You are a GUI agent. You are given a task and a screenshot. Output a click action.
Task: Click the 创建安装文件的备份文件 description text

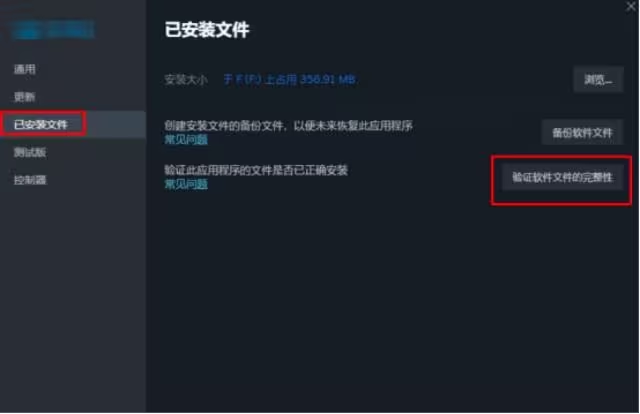(x=288, y=126)
